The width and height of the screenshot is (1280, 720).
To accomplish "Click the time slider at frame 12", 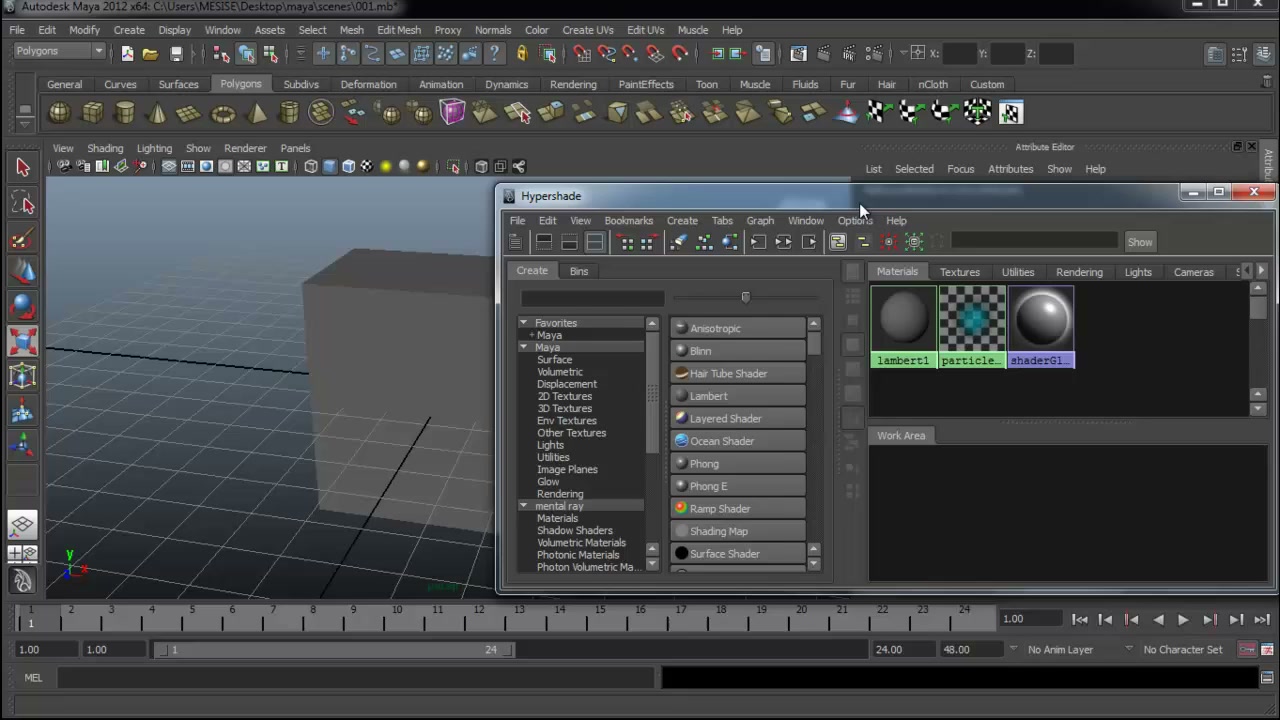I will 479,618.
